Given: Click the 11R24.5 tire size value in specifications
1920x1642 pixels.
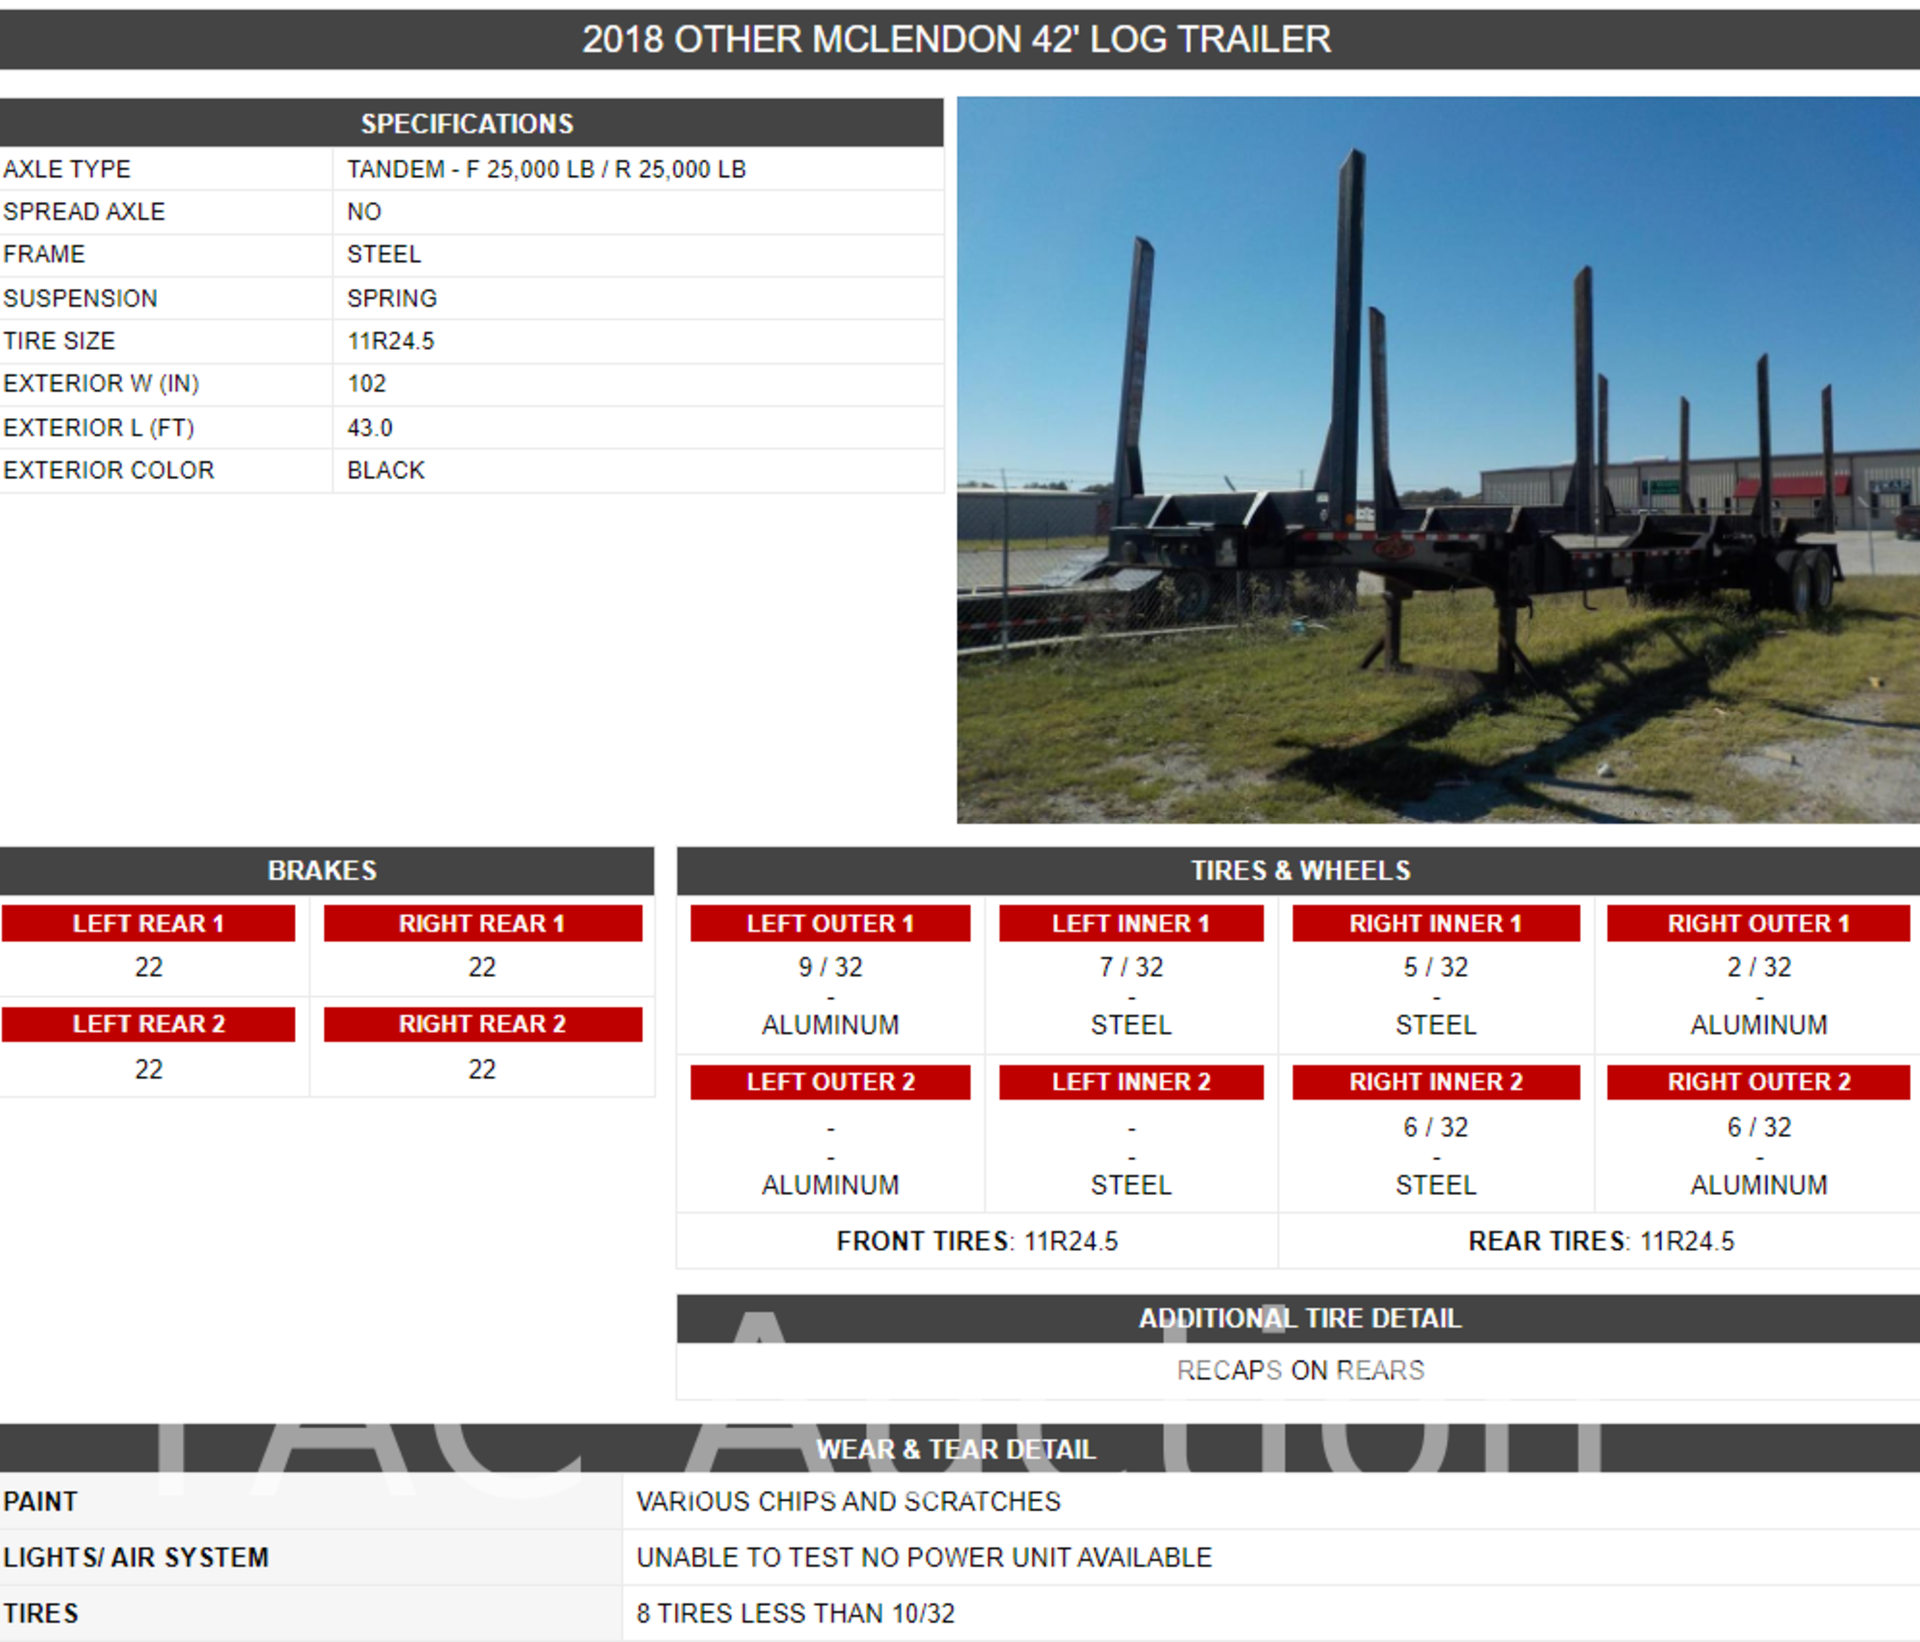Looking at the screenshot, I should tap(391, 341).
